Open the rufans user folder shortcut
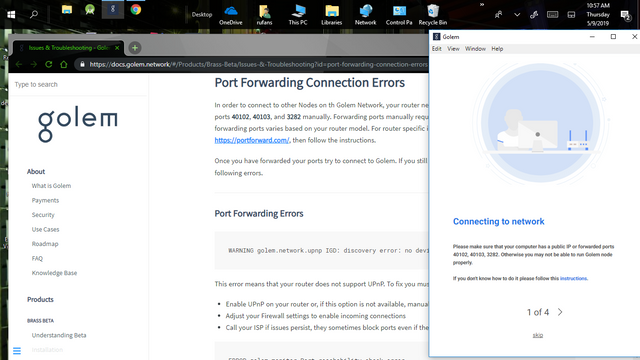 (x=264, y=15)
